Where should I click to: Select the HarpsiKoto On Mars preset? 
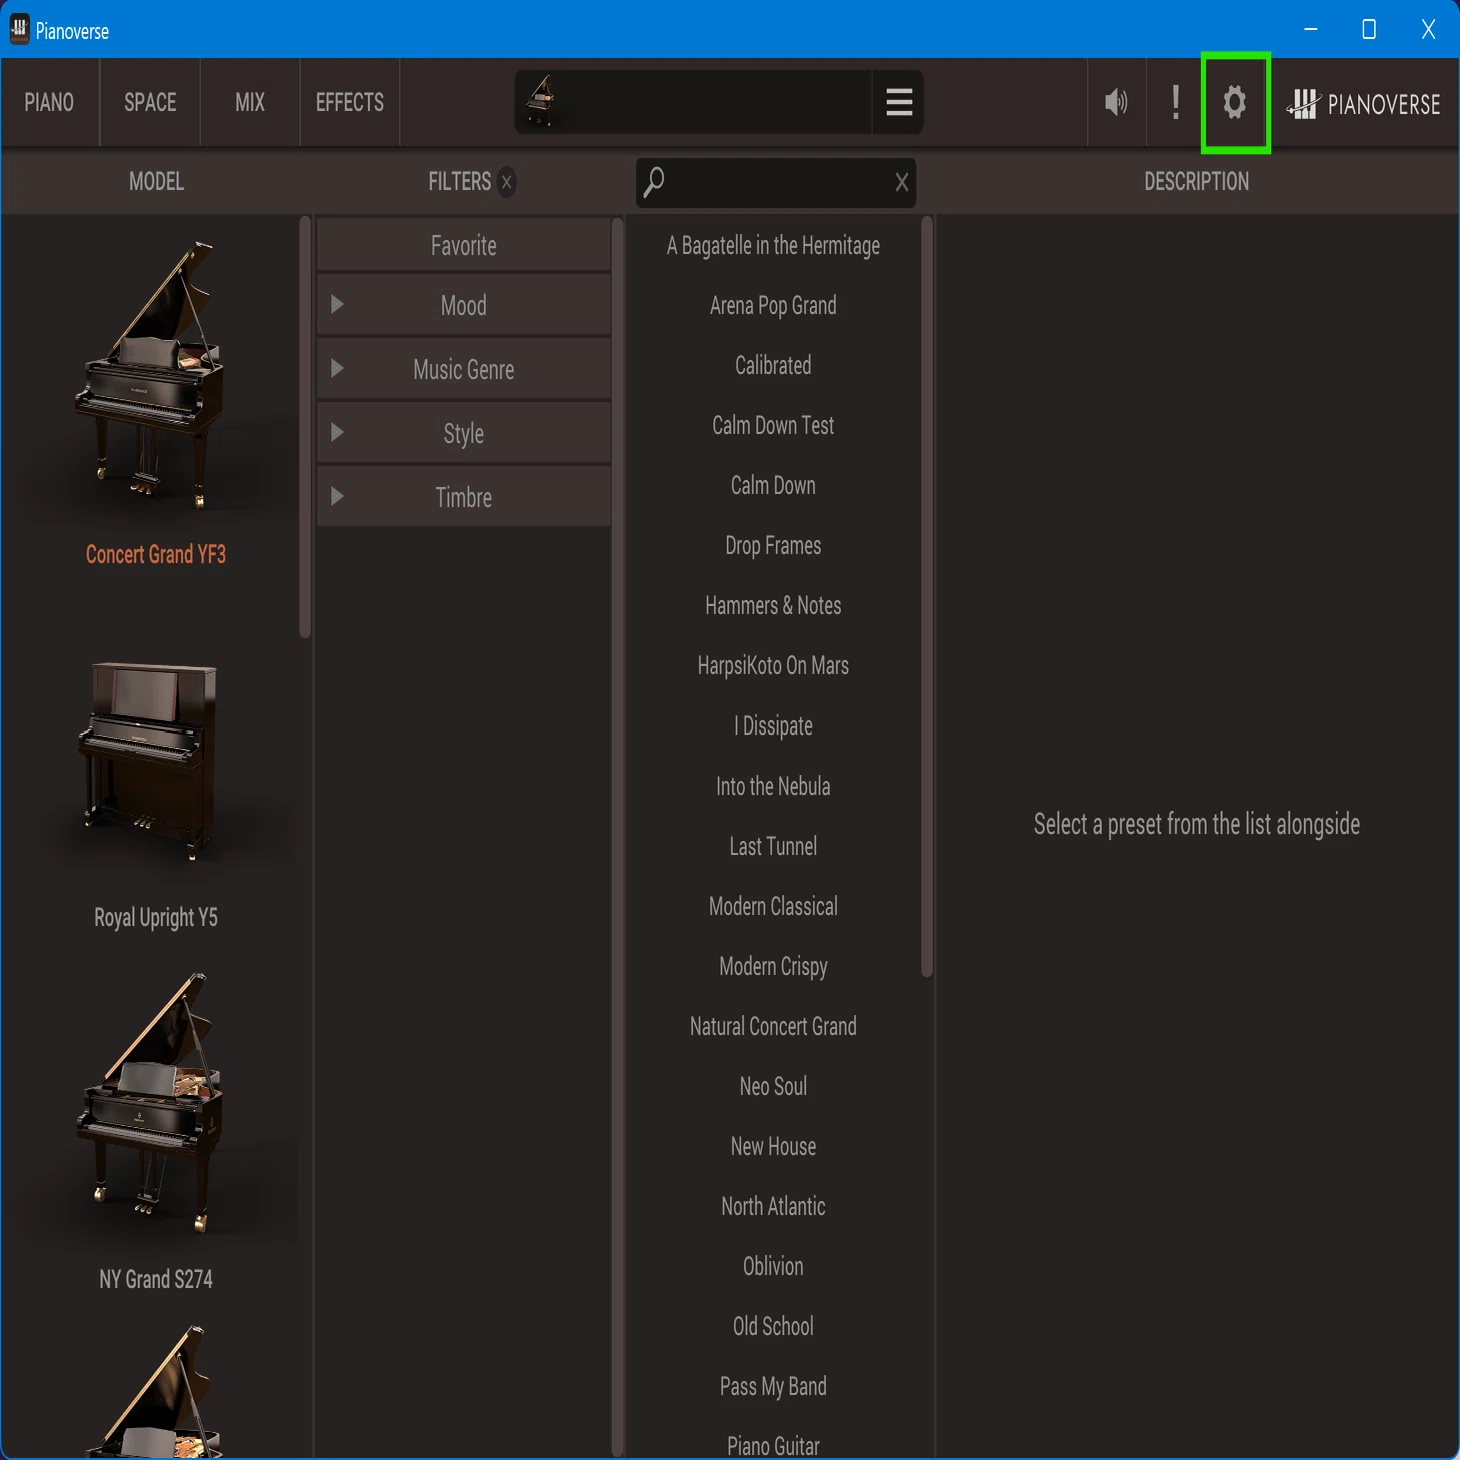[x=773, y=666]
